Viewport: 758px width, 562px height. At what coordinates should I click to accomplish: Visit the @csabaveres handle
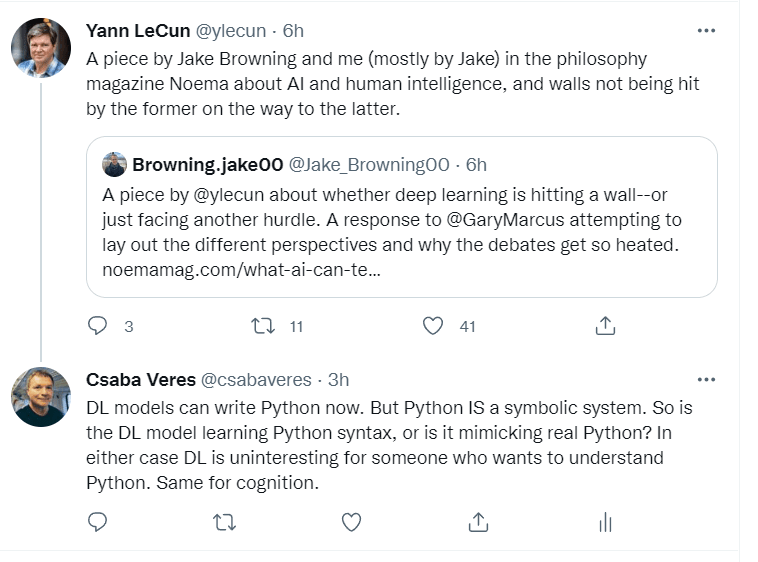point(257,380)
